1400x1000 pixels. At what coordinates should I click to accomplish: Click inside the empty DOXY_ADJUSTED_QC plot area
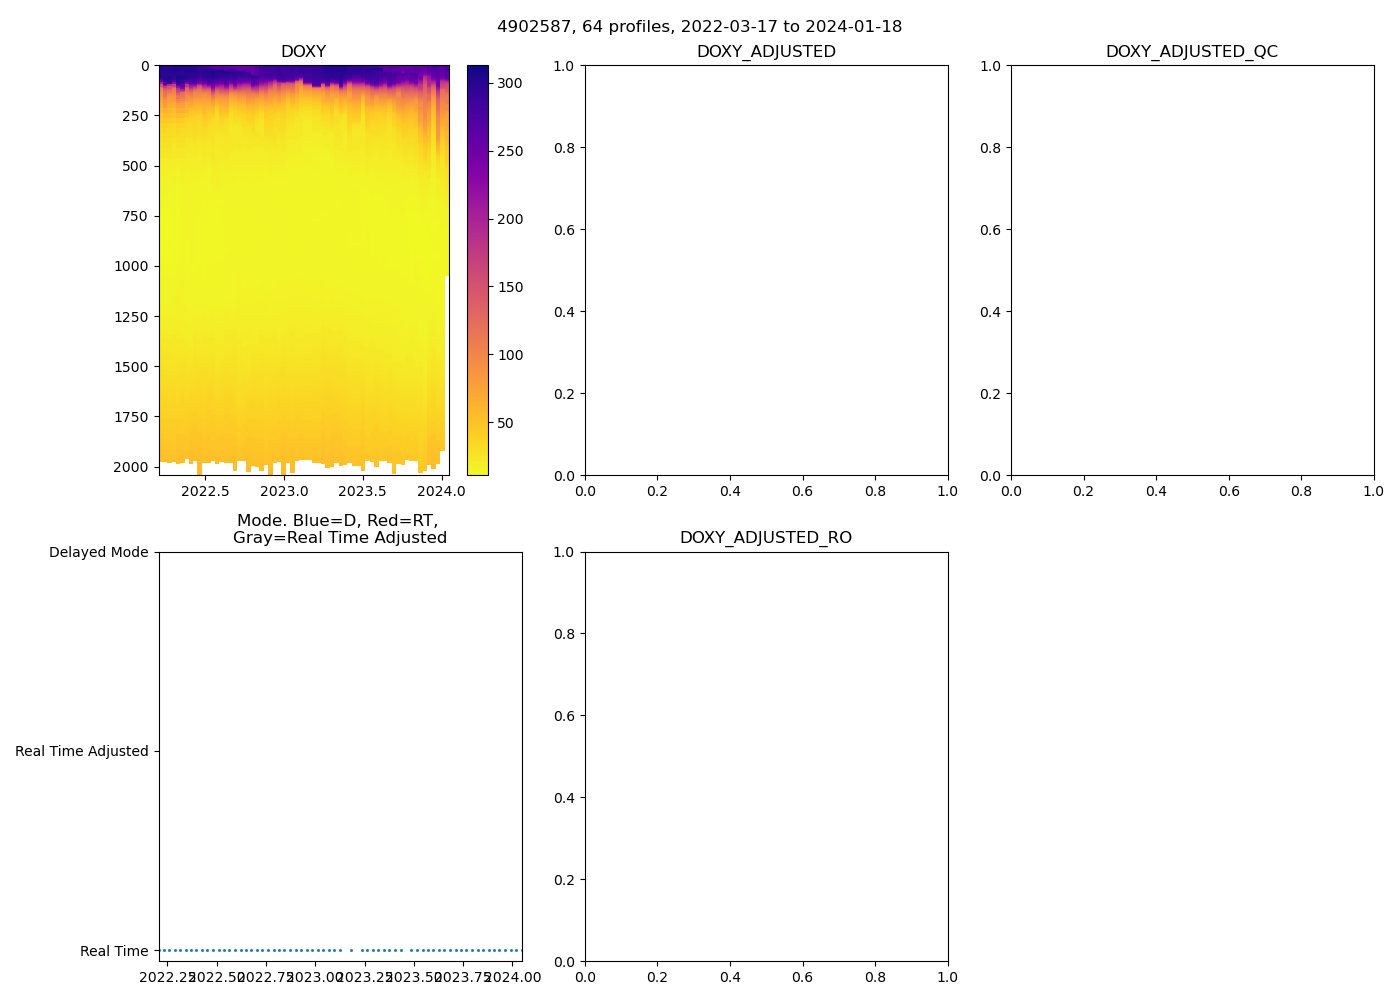pos(1192,270)
